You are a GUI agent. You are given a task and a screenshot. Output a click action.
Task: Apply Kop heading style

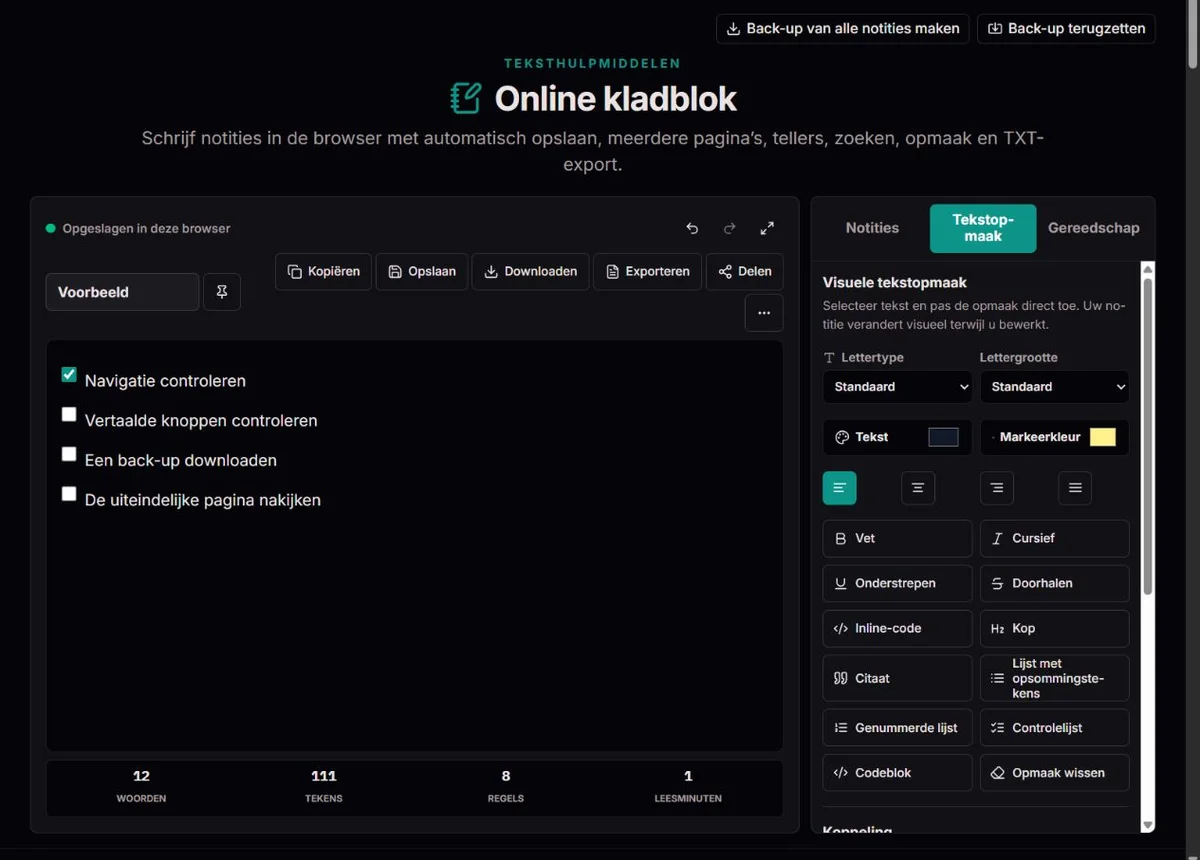pos(1054,628)
